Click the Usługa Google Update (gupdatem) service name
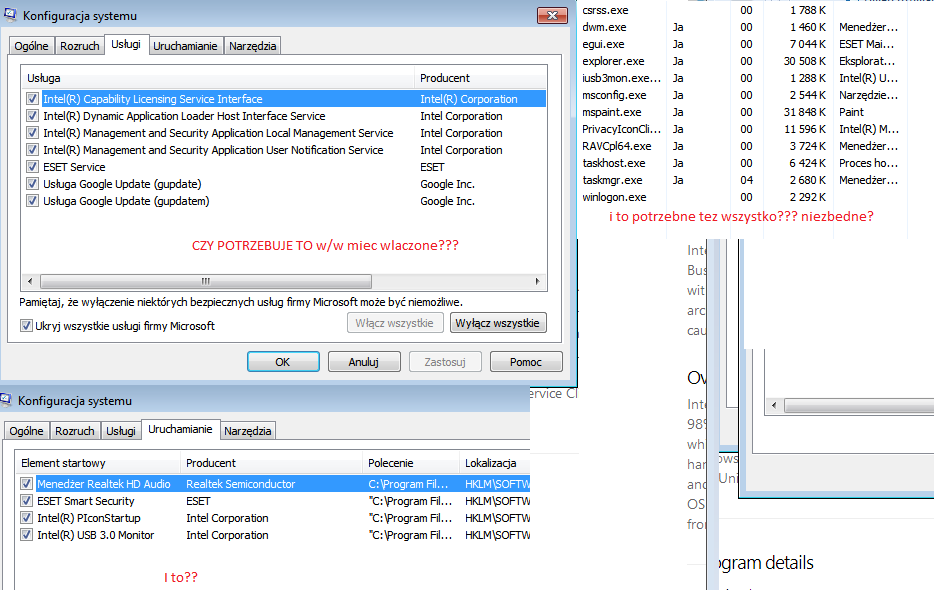 point(126,201)
